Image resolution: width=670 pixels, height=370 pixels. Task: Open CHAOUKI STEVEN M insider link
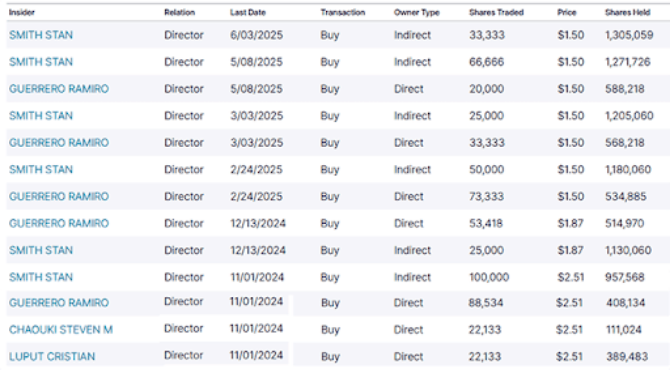coord(61,330)
